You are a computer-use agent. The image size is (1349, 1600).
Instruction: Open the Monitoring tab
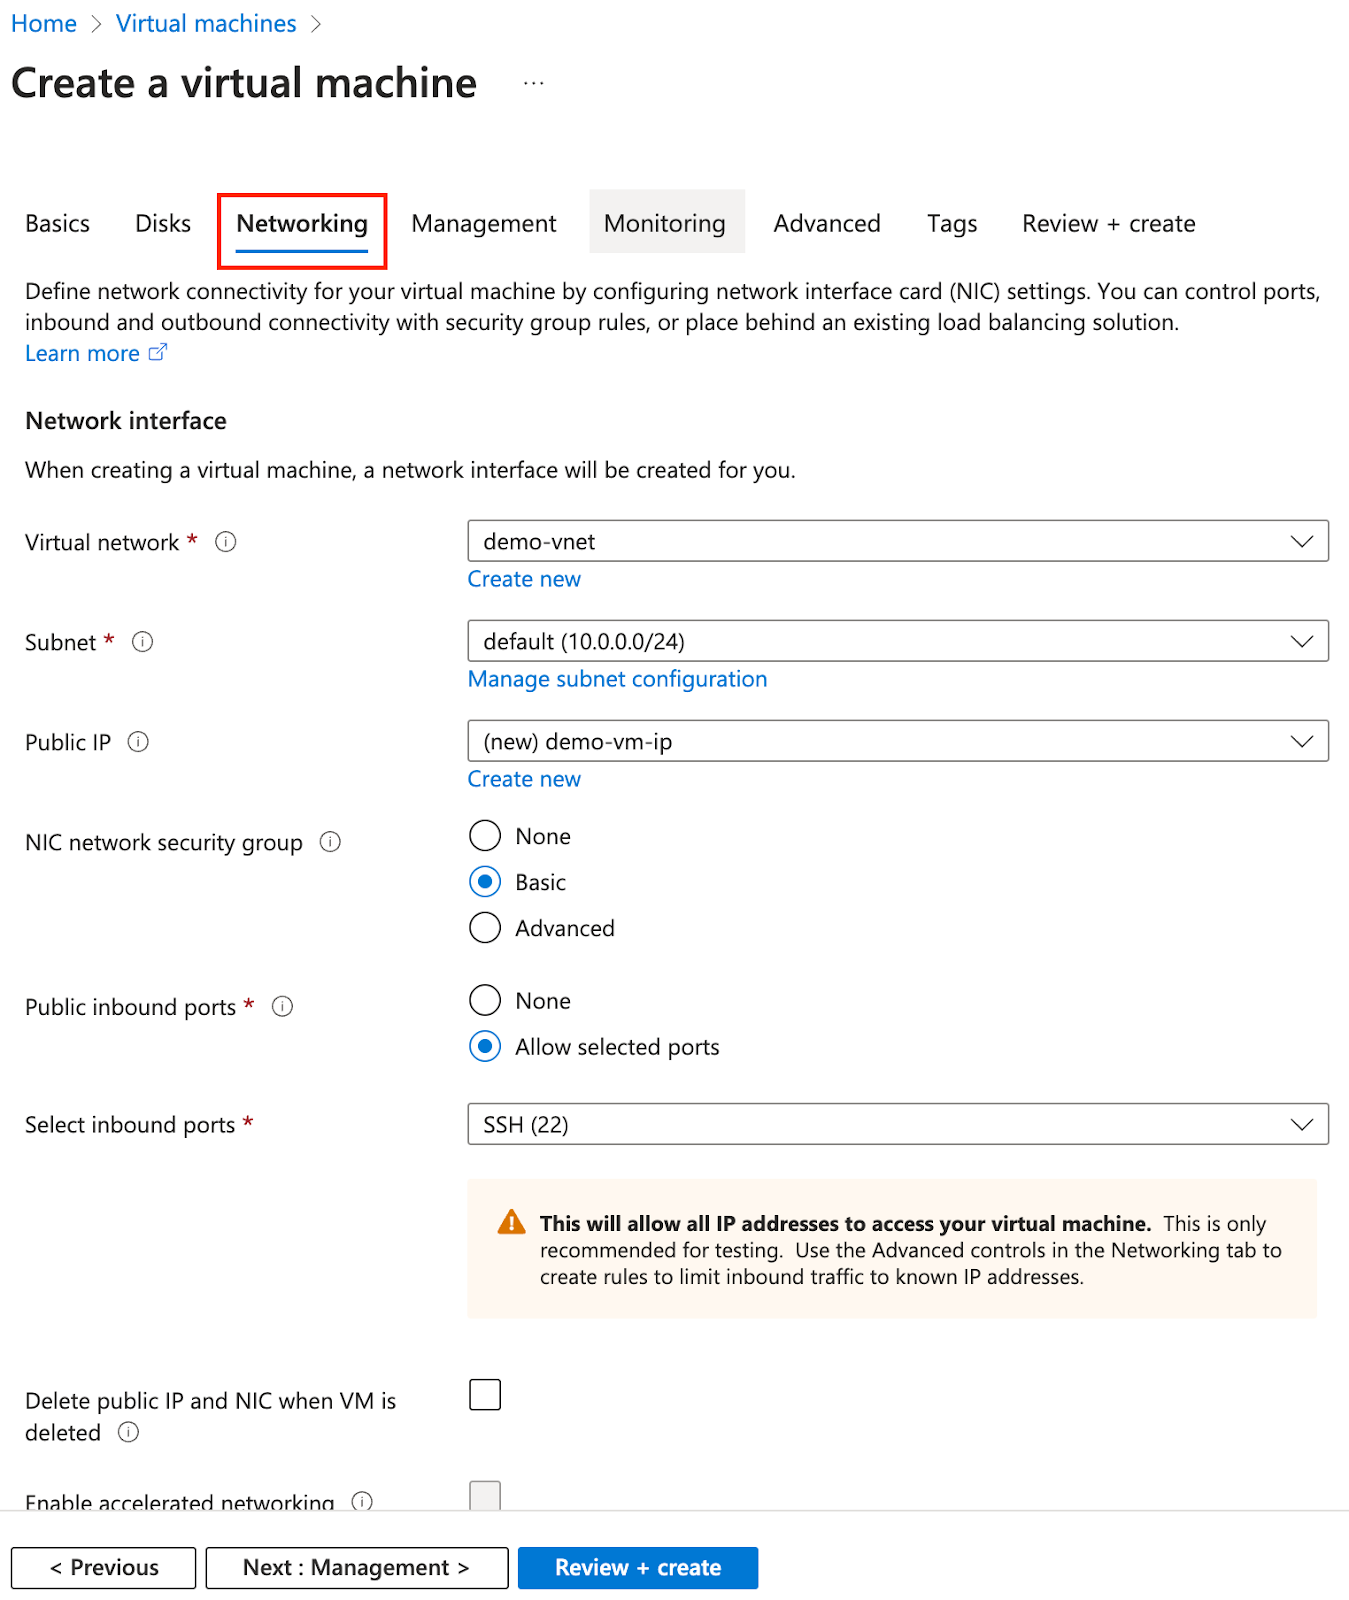pyautogui.click(x=665, y=223)
